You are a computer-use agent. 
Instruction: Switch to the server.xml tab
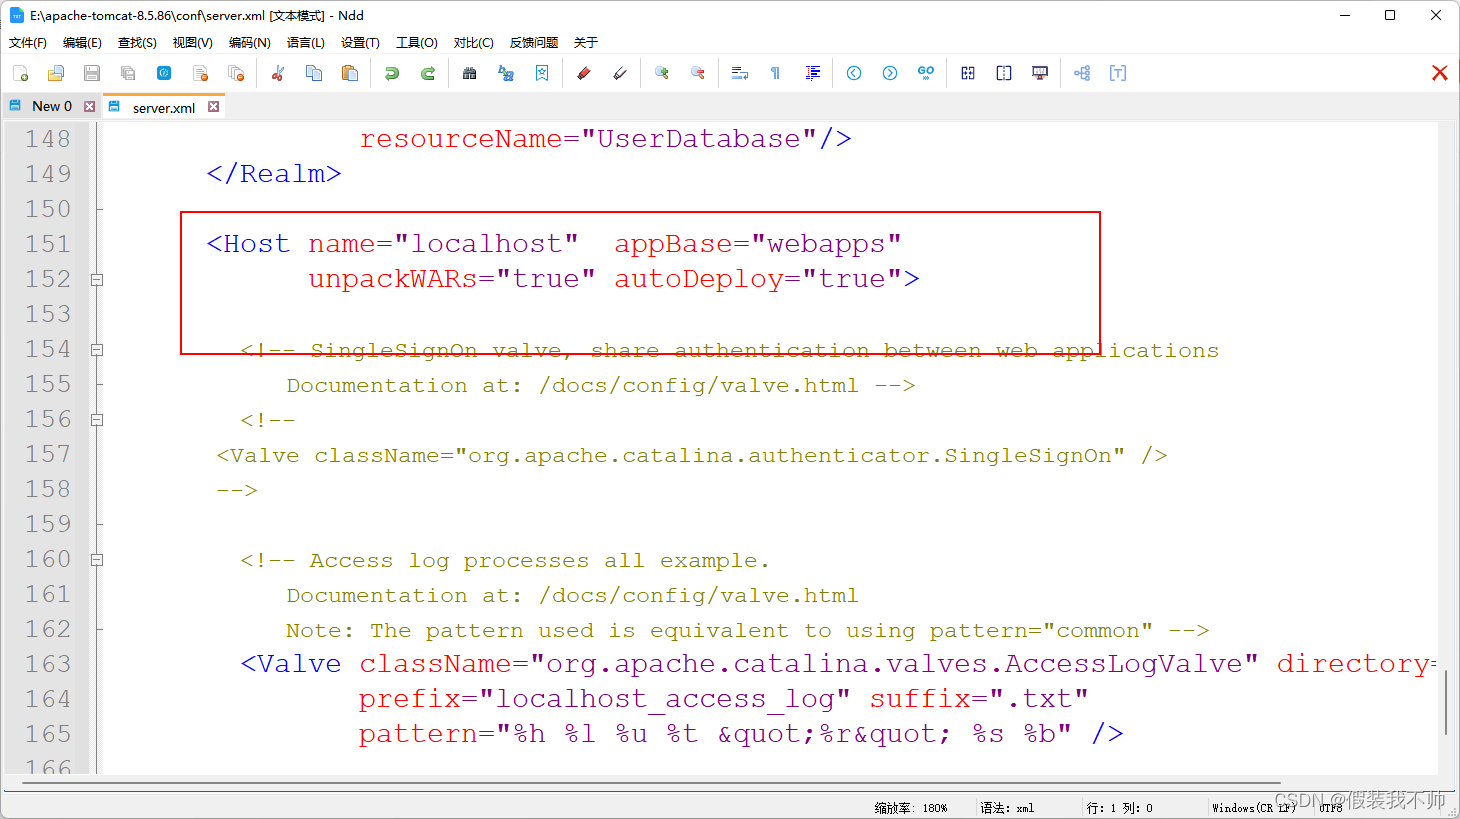(x=163, y=107)
